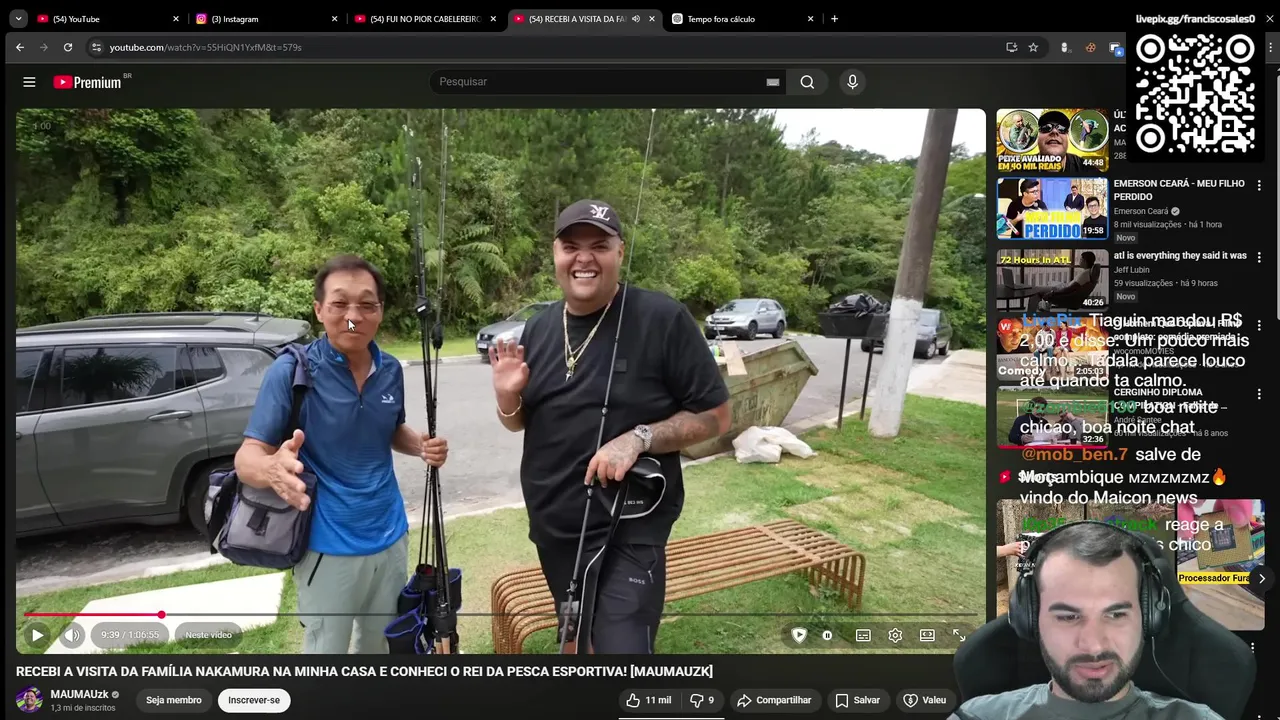Save the video with the Salvar button

pyautogui.click(x=857, y=700)
